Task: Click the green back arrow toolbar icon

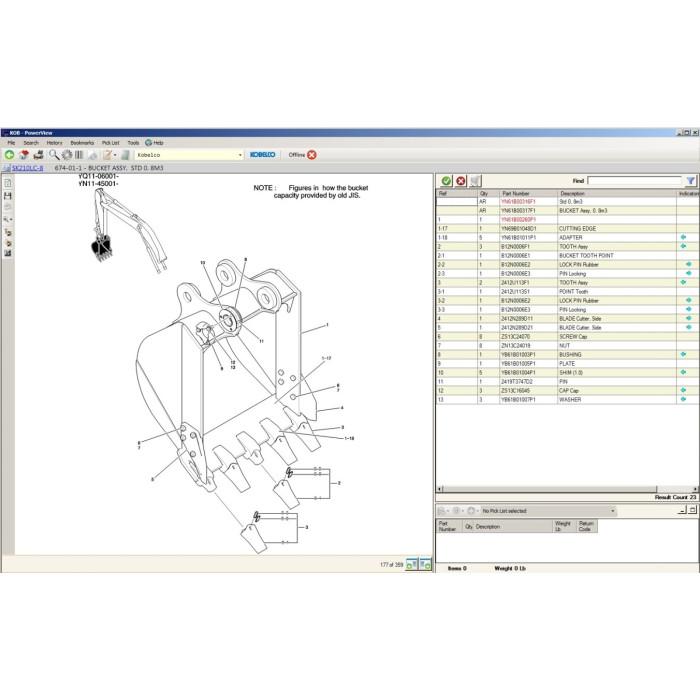Action: tap(9, 155)
